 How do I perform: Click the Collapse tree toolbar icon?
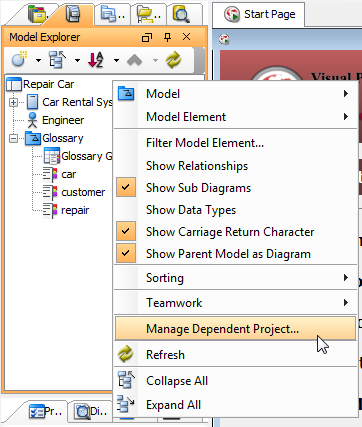[x=57, y=60]
